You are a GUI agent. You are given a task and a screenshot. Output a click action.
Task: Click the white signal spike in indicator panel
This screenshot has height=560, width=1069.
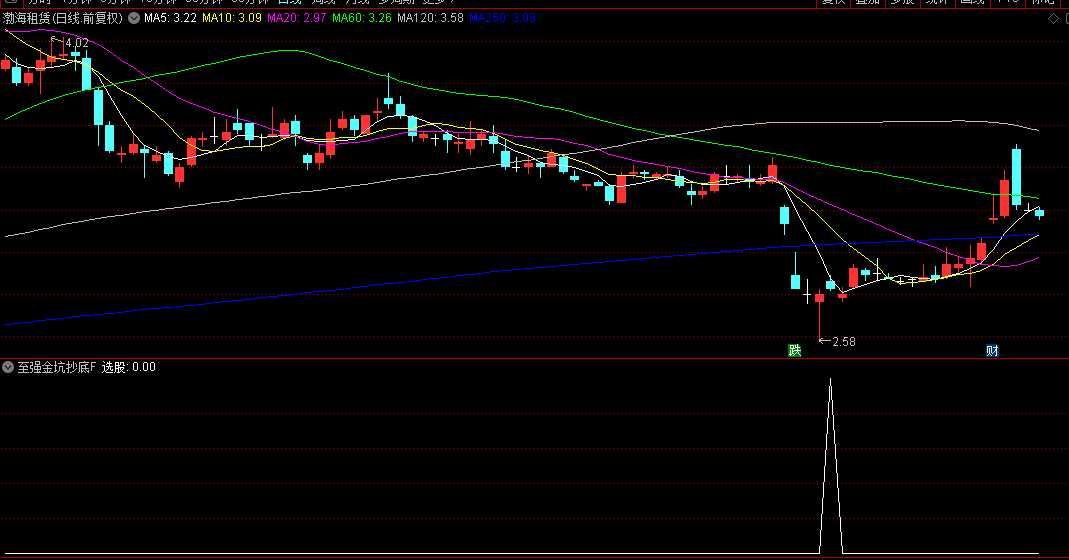pyautogui.click(x=830, y=465)
